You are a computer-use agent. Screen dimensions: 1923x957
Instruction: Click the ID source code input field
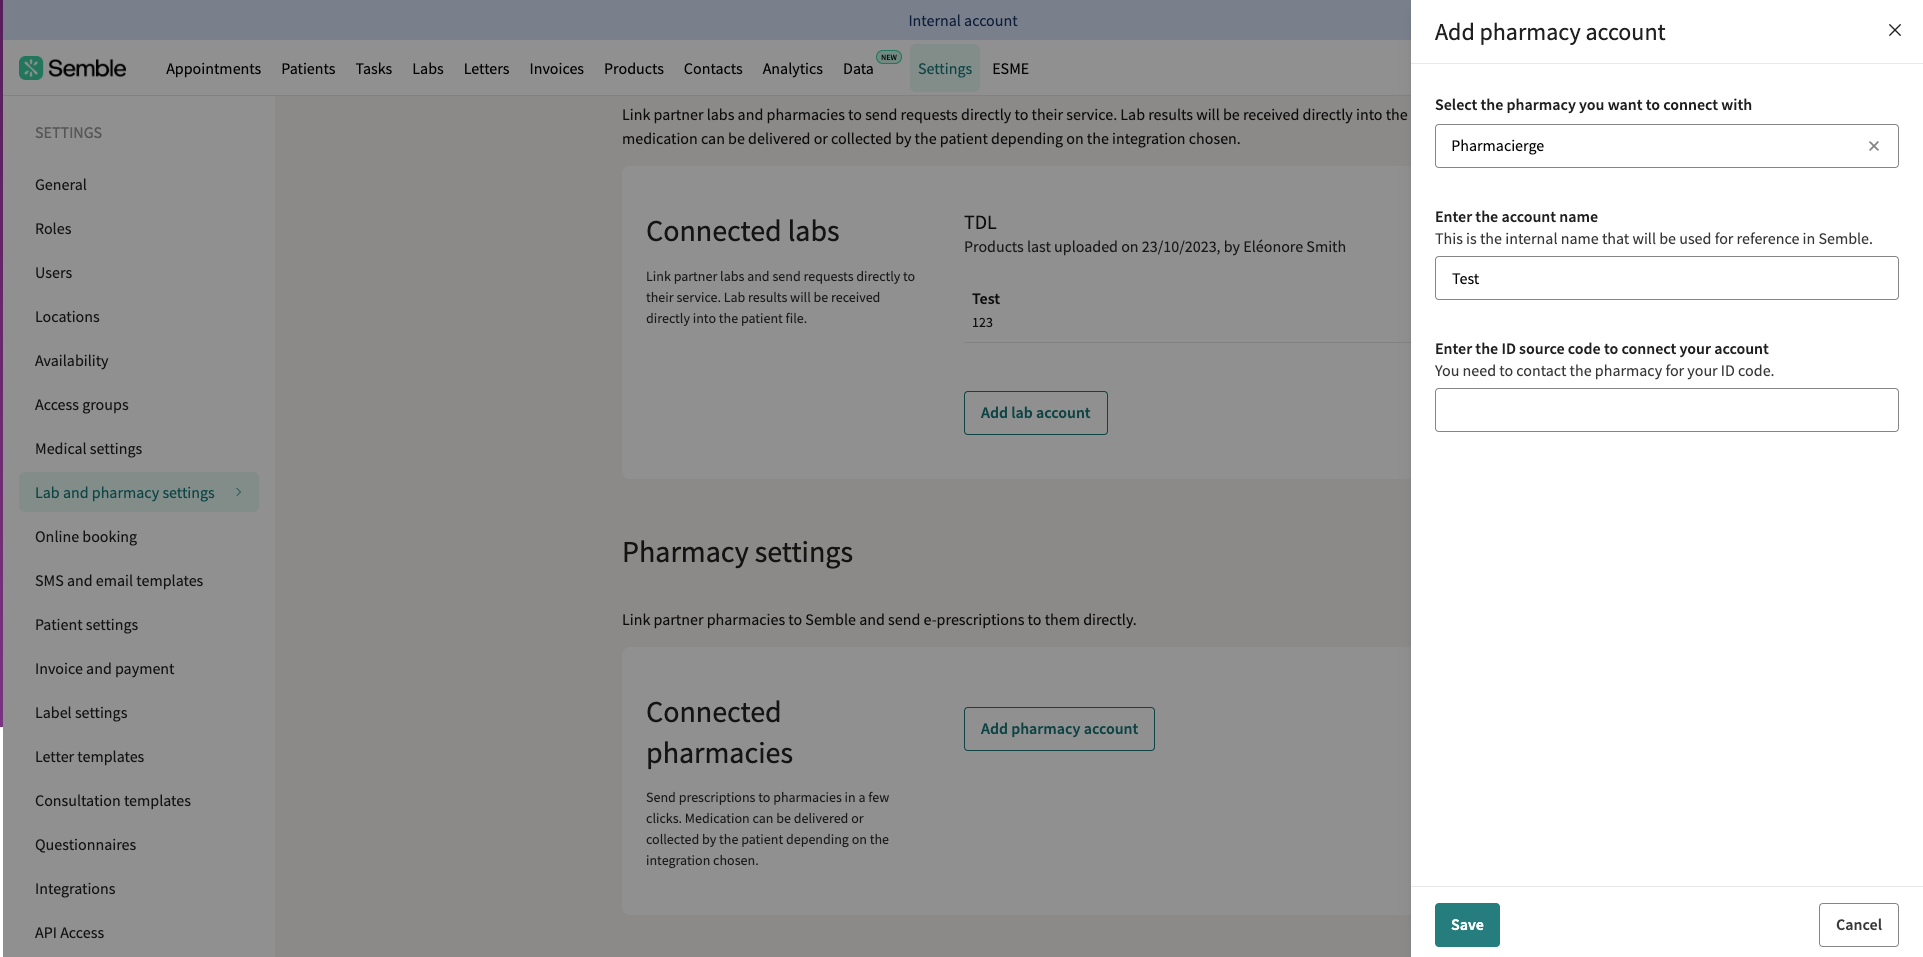tap(1666, 410)
